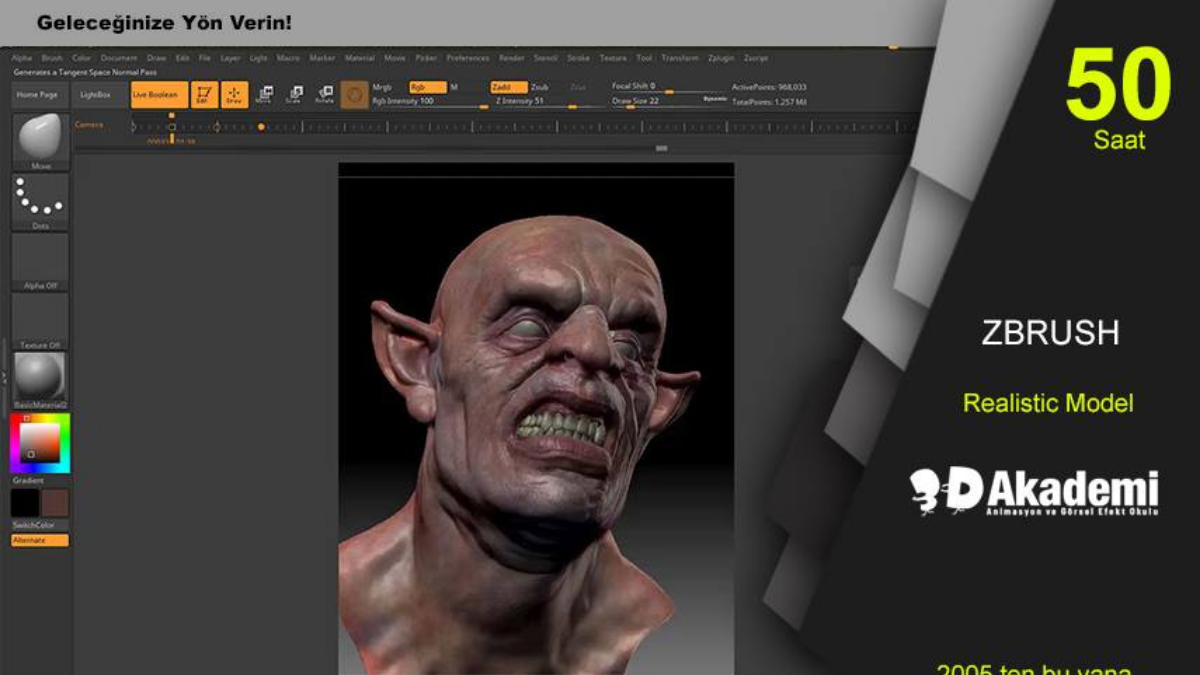Click the orange keyframe dot on Camera timeline

pyautogui.click(x=261, y=127)
